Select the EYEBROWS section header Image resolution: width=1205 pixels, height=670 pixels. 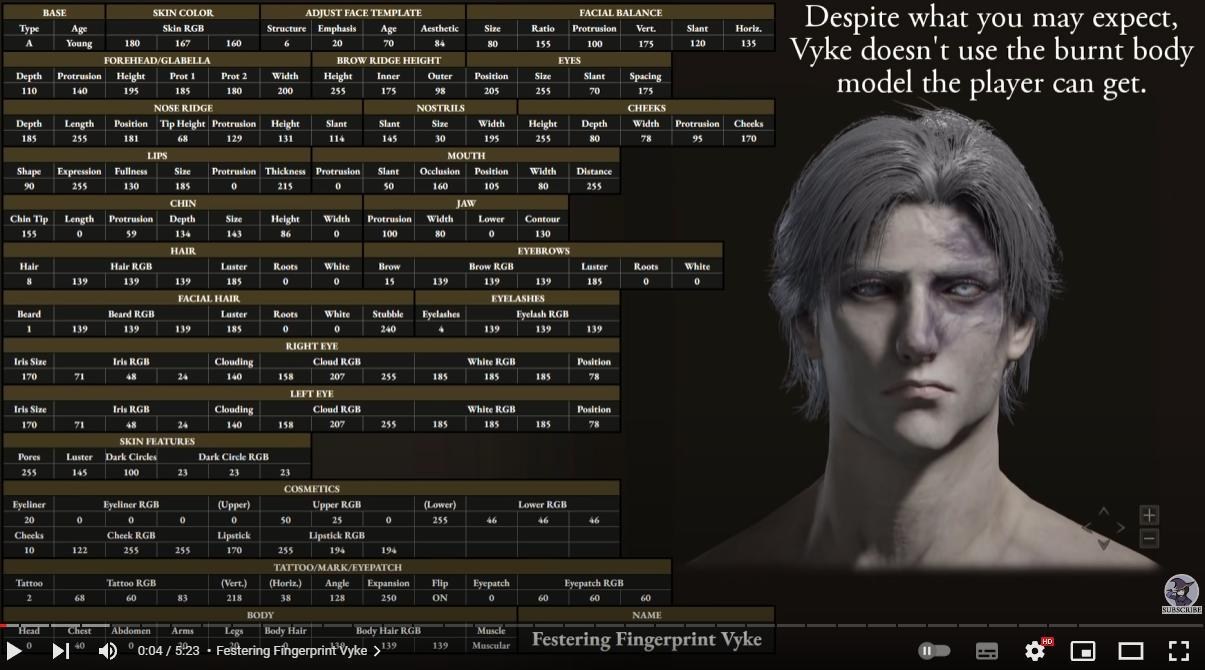coord(543,251)
